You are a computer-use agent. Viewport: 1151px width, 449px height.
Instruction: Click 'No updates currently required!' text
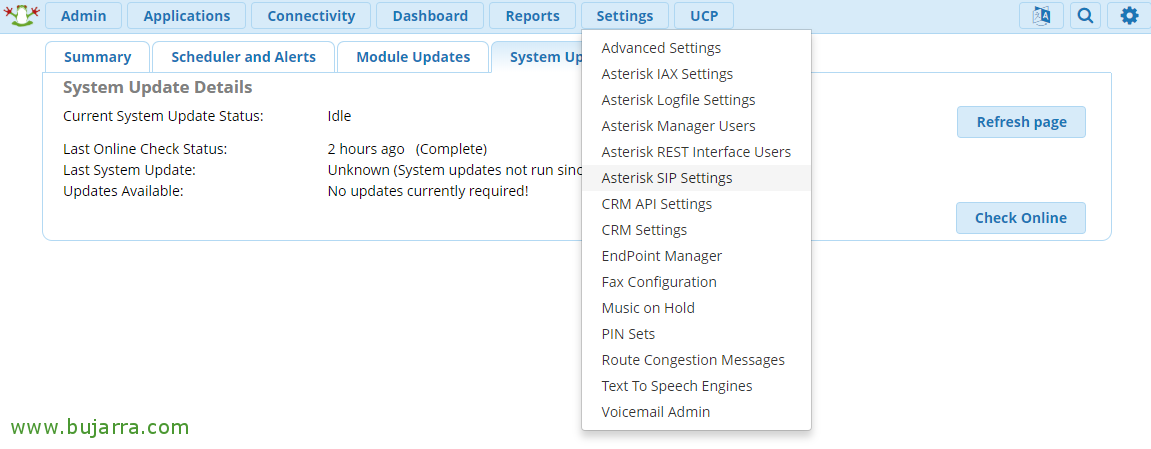tap(428, 191)
